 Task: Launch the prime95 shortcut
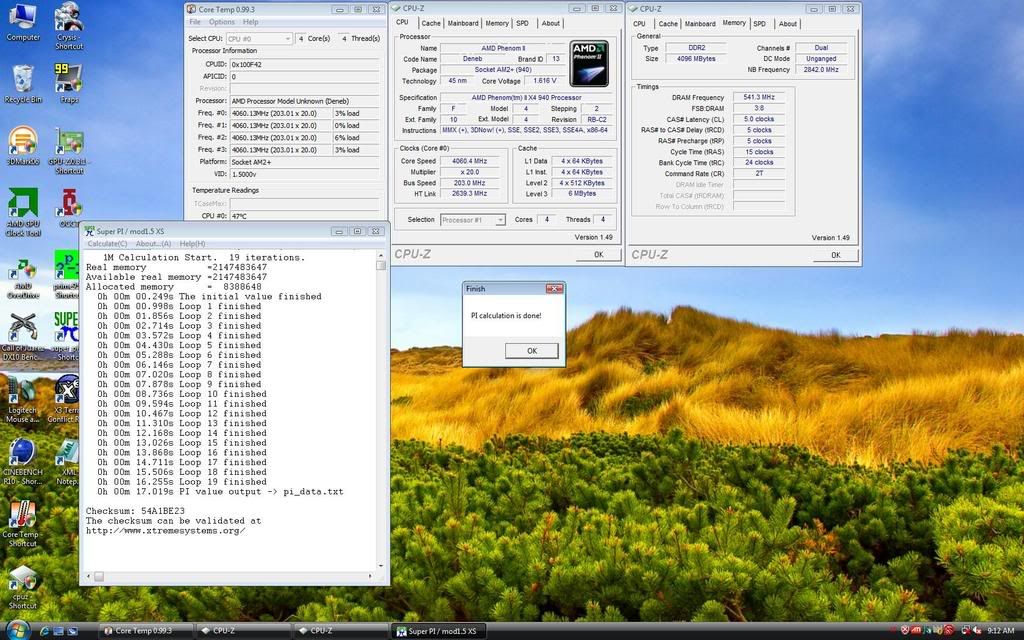coord(67,274)
